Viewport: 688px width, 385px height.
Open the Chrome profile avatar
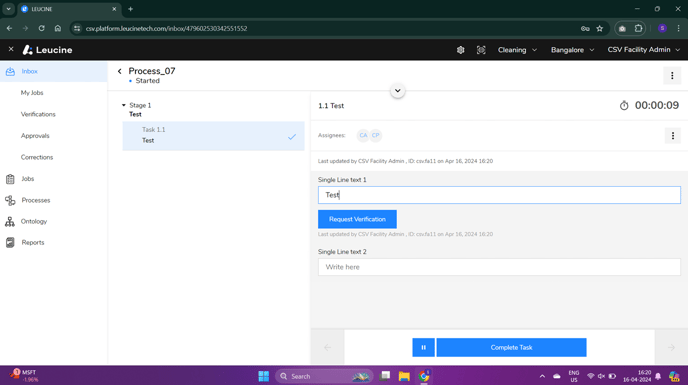coord(663,29)
